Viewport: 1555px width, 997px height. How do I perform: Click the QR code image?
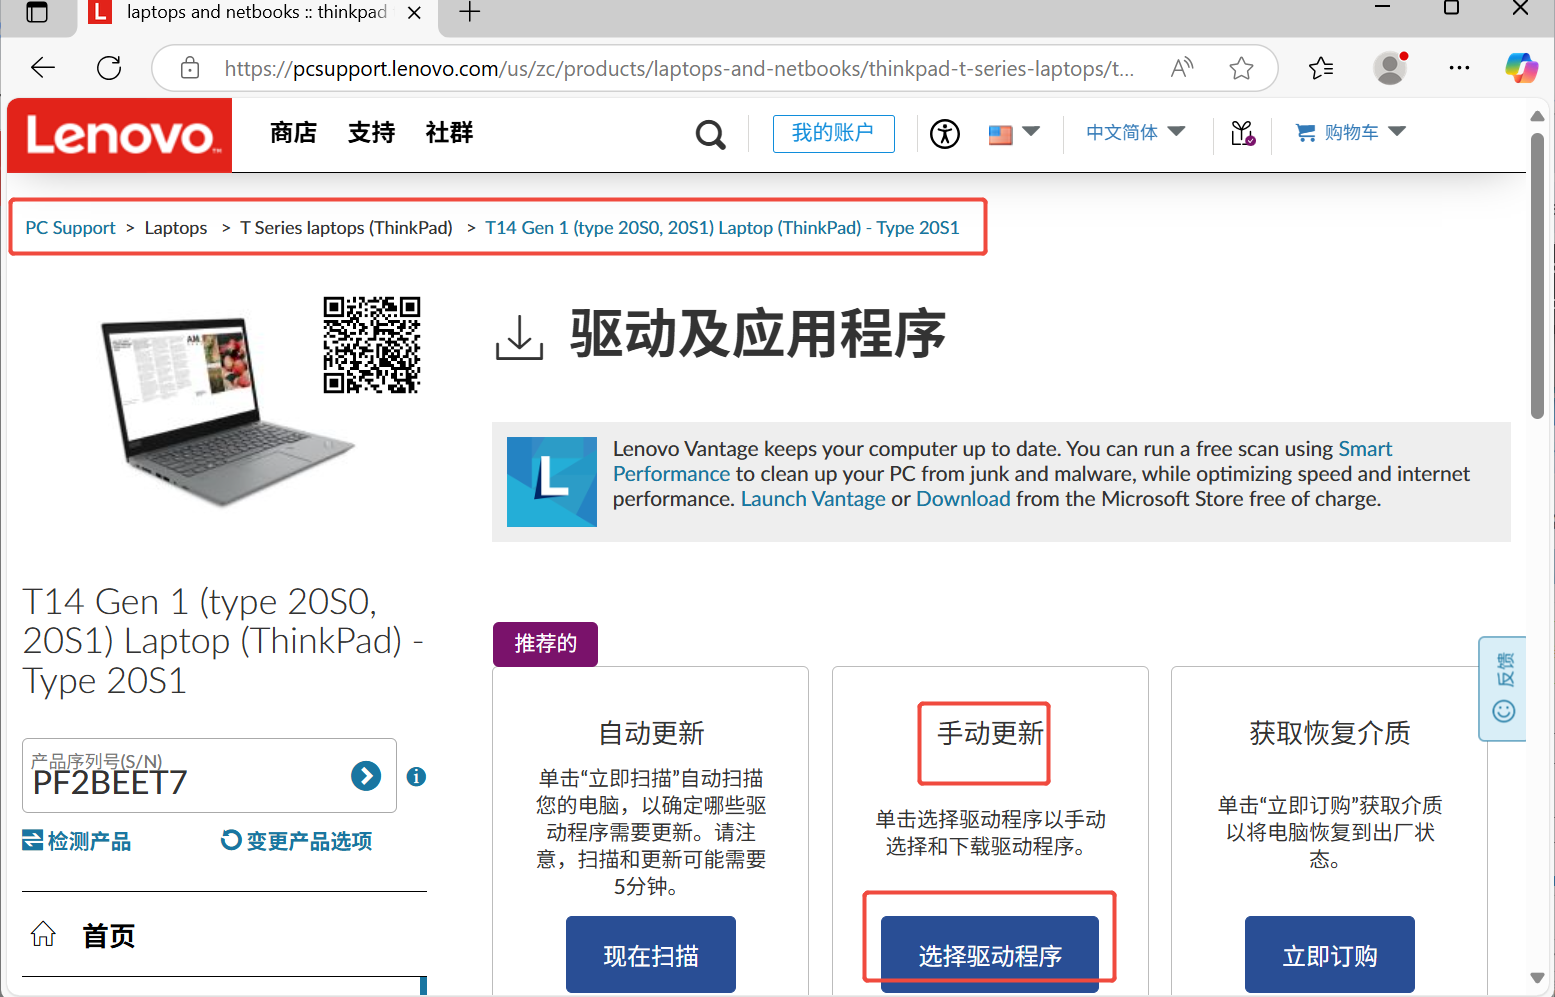(372, 345)
